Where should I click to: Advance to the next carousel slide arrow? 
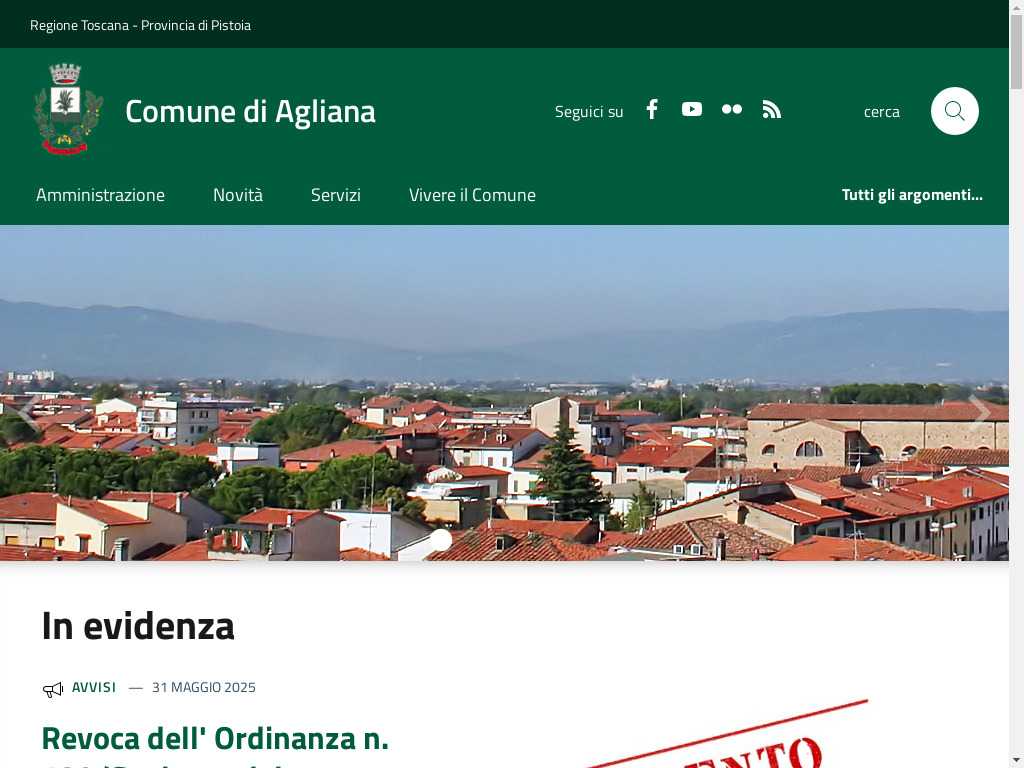point(980,410)
